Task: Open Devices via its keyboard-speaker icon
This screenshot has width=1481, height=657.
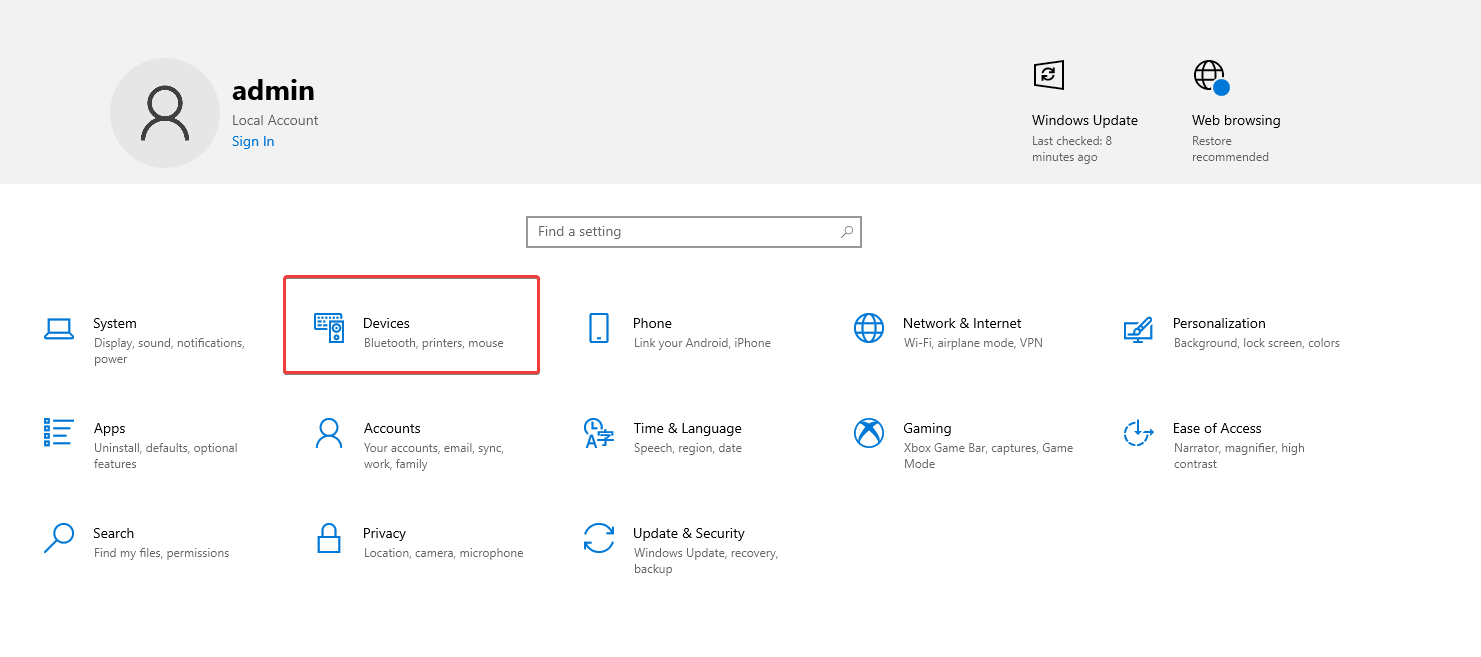Action: coord(329,328)
